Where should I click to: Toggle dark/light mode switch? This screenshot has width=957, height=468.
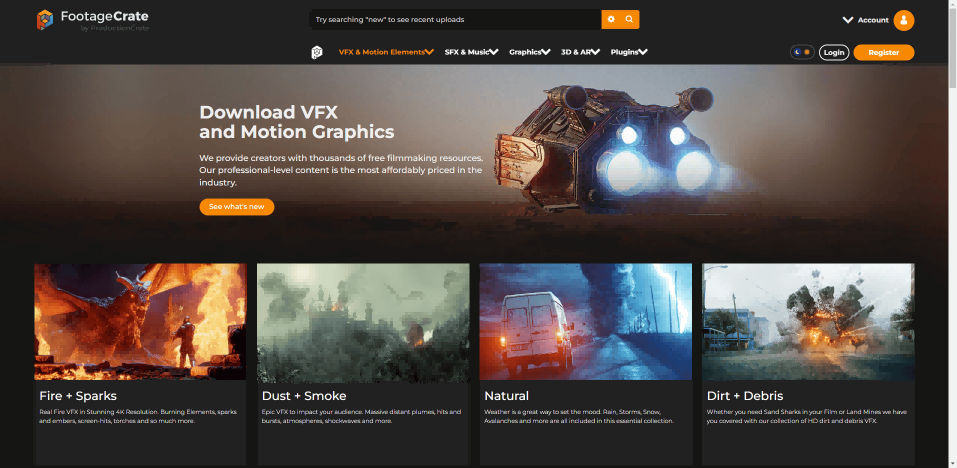tap(801, 52)
